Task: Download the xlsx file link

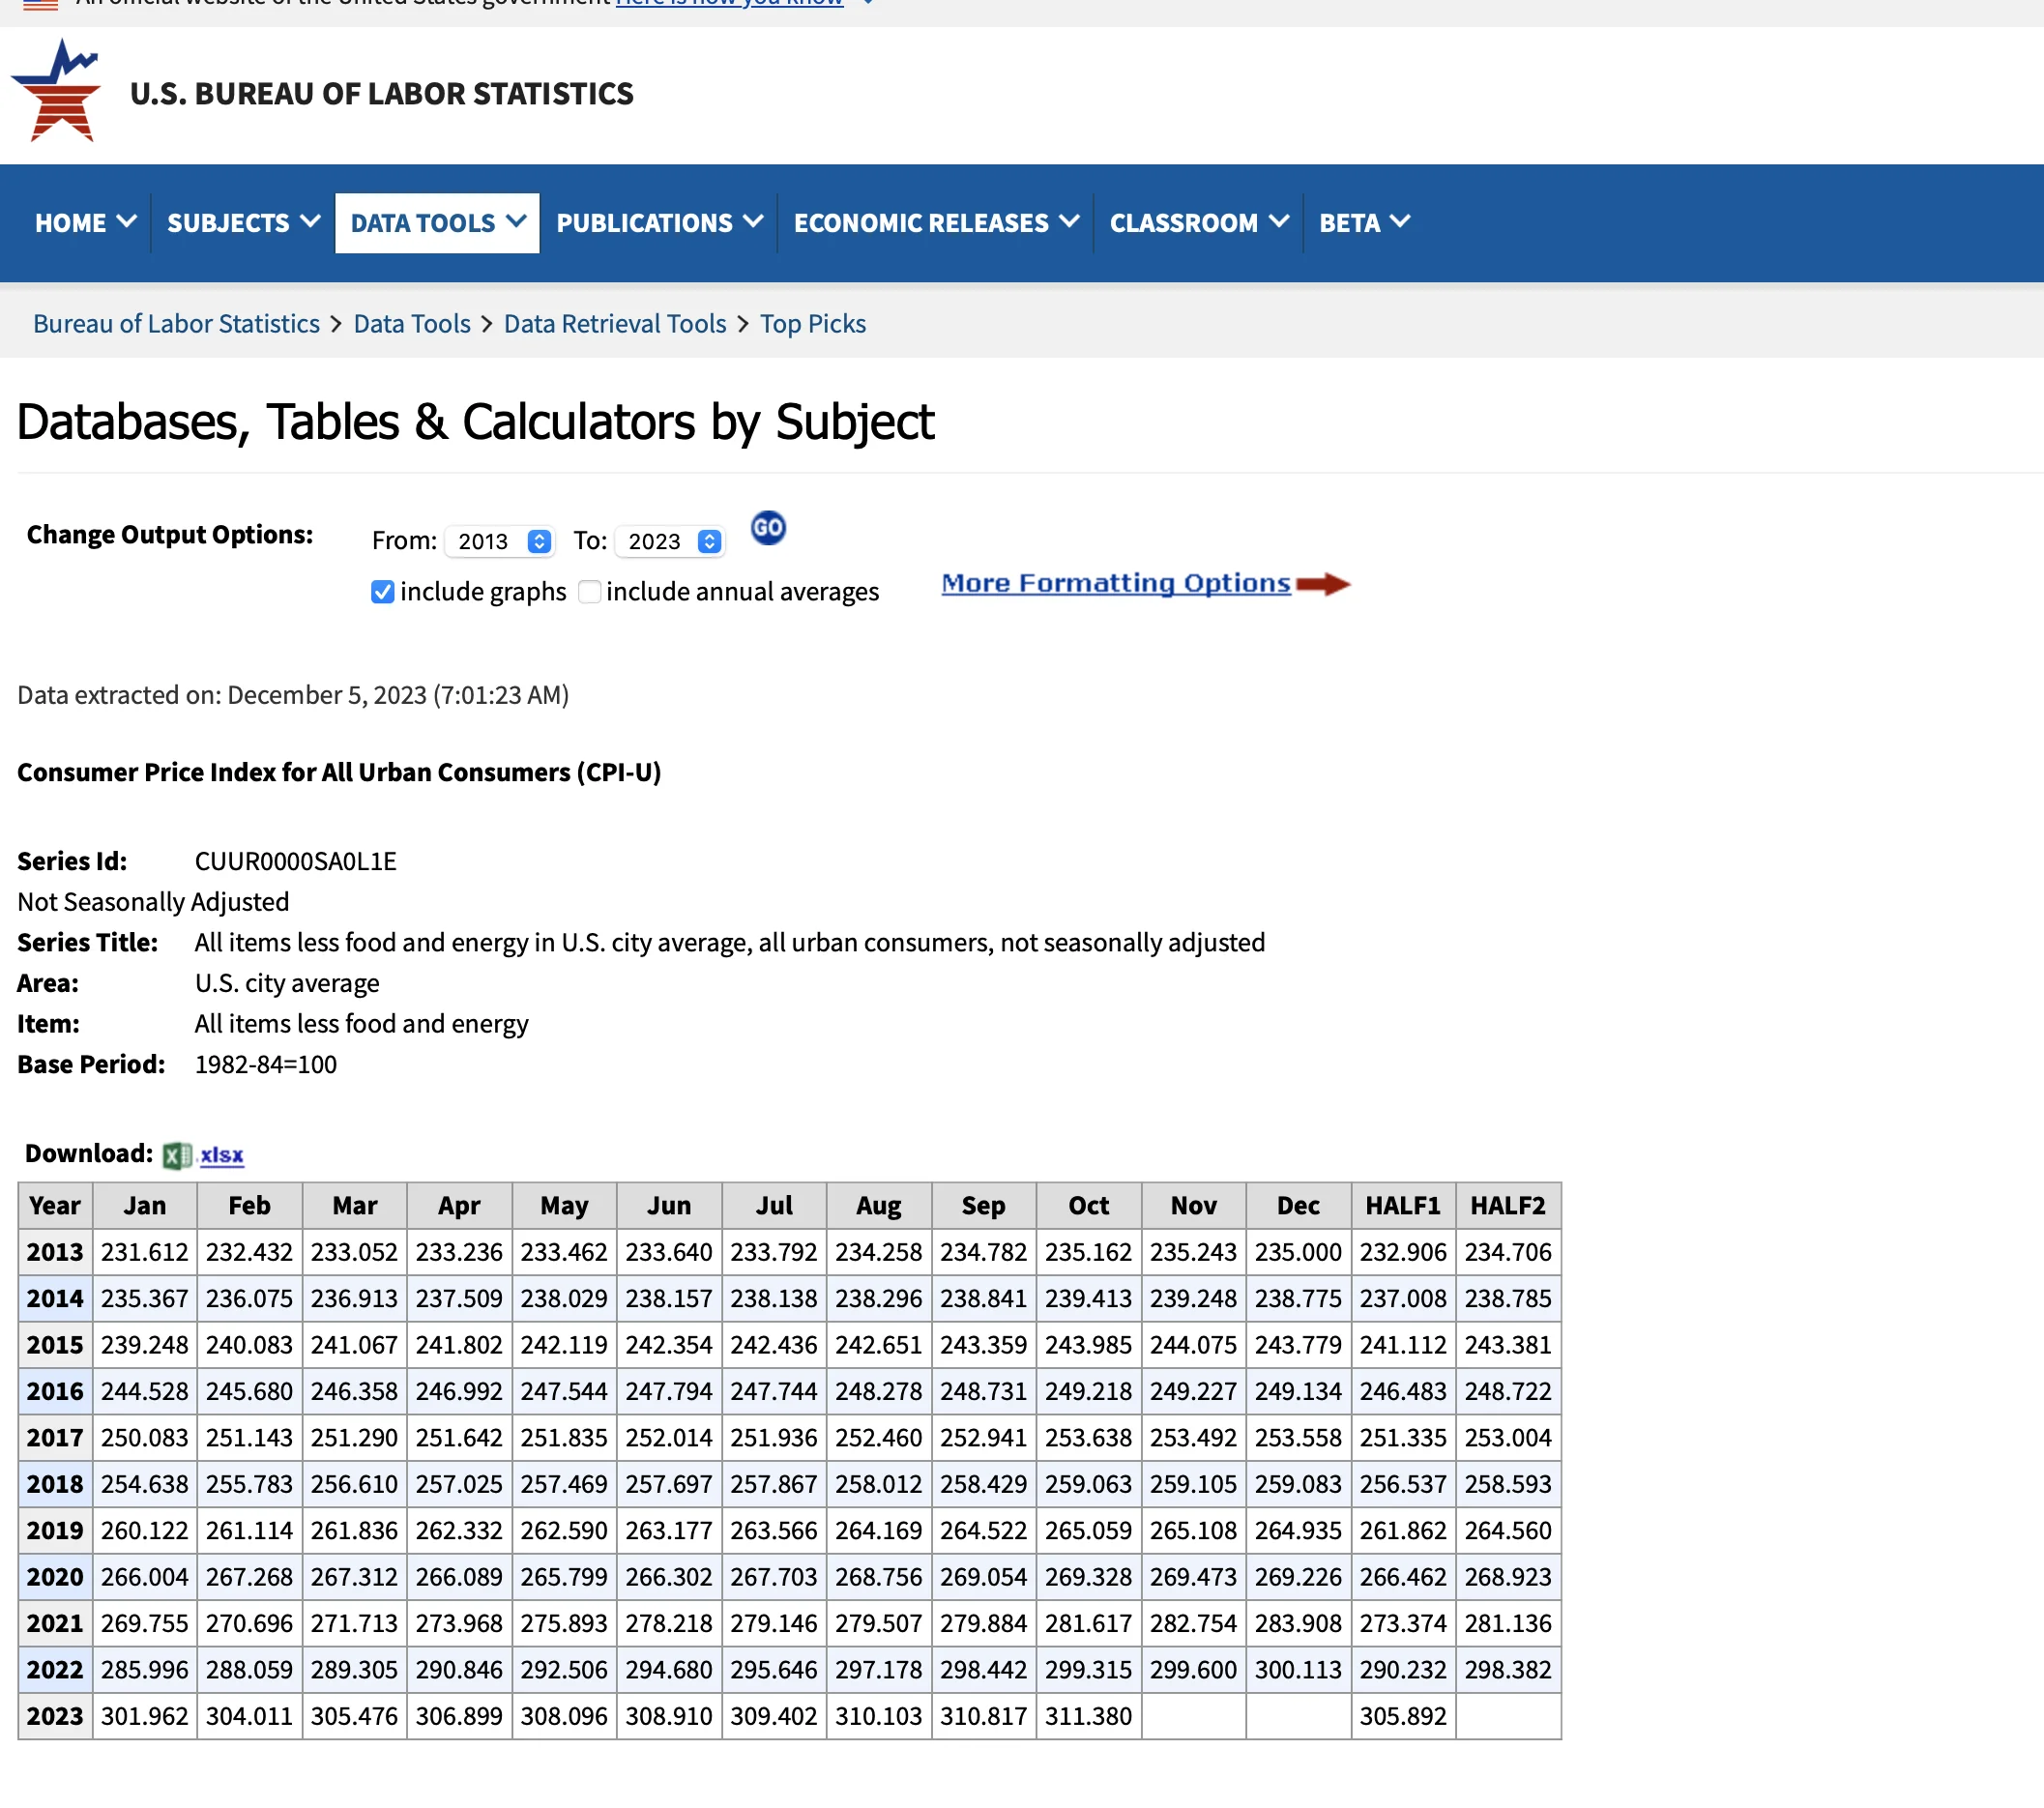Action: click(x=222, y=1155)
